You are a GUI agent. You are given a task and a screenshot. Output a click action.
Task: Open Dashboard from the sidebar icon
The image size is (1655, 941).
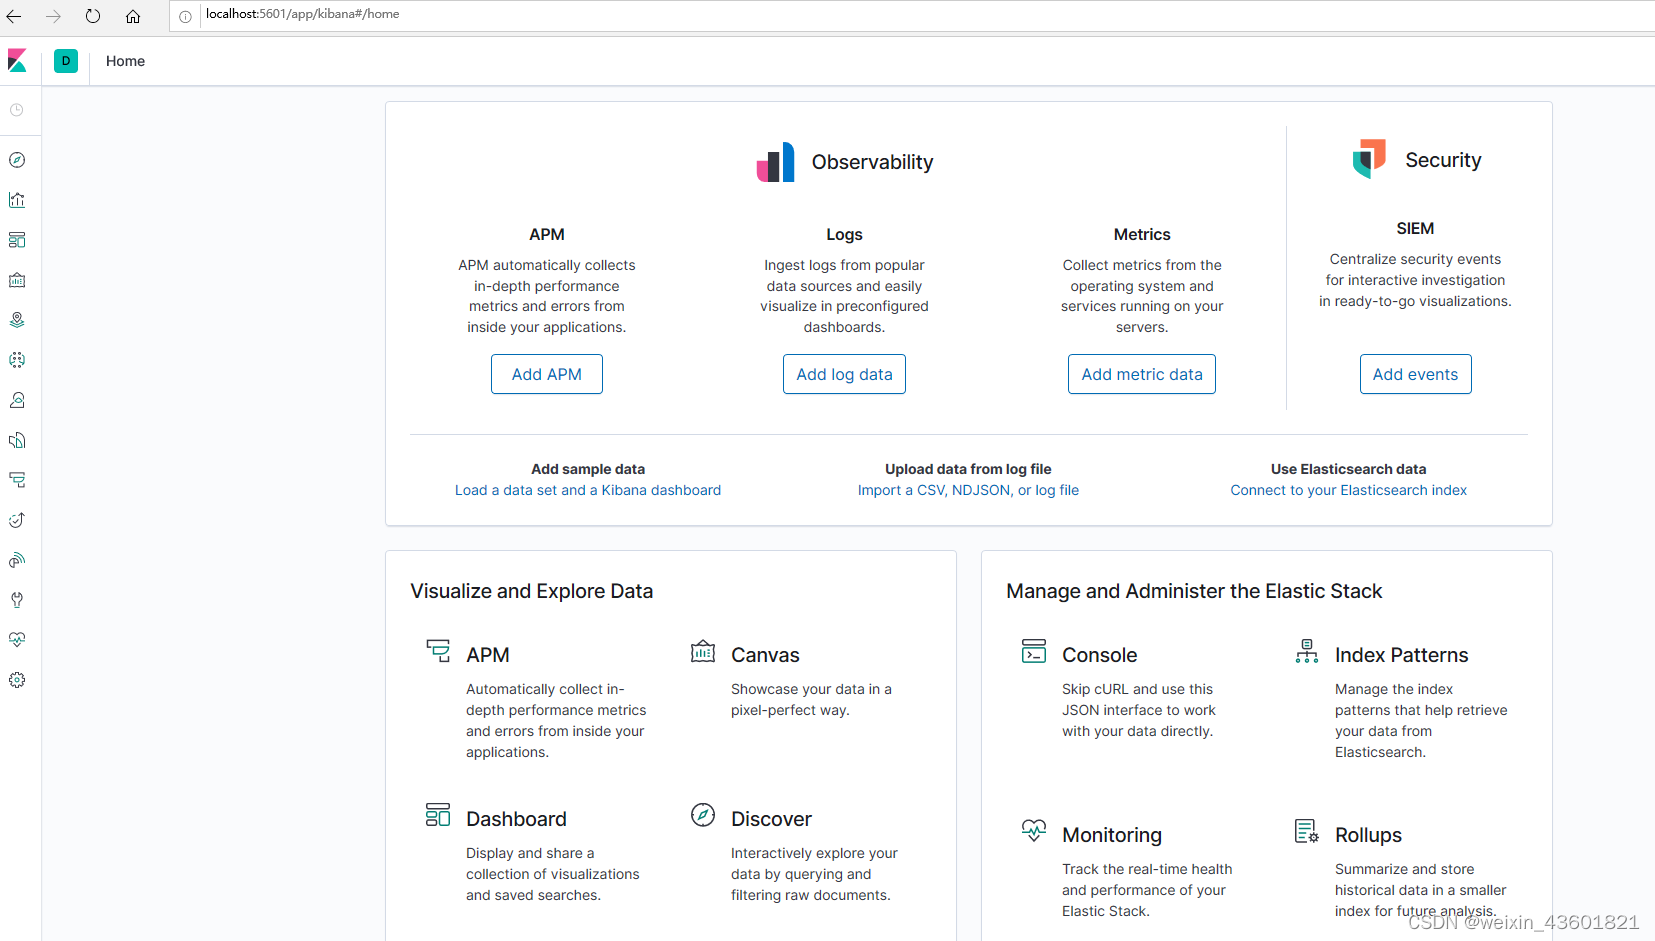(x=17, y=240)
